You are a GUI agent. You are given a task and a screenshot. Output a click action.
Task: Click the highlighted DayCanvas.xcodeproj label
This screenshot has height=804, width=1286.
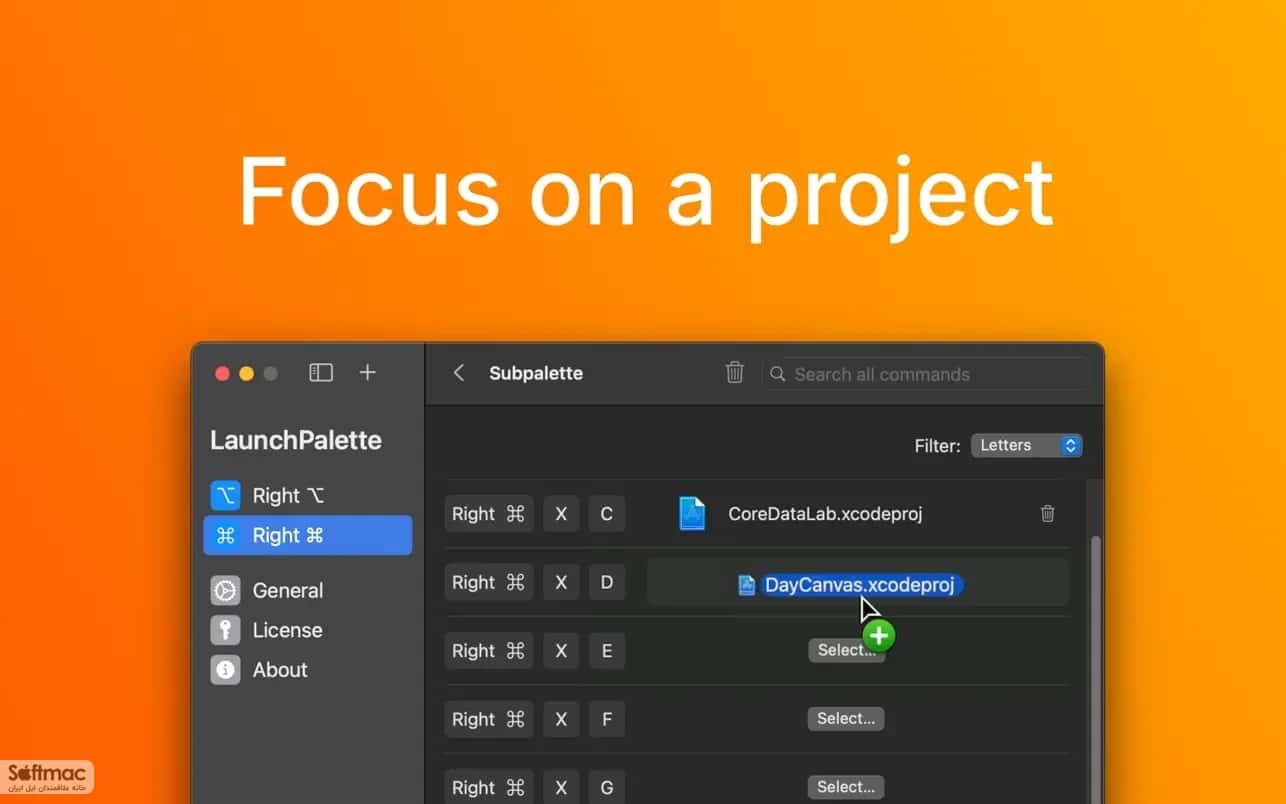click(861, 585)
